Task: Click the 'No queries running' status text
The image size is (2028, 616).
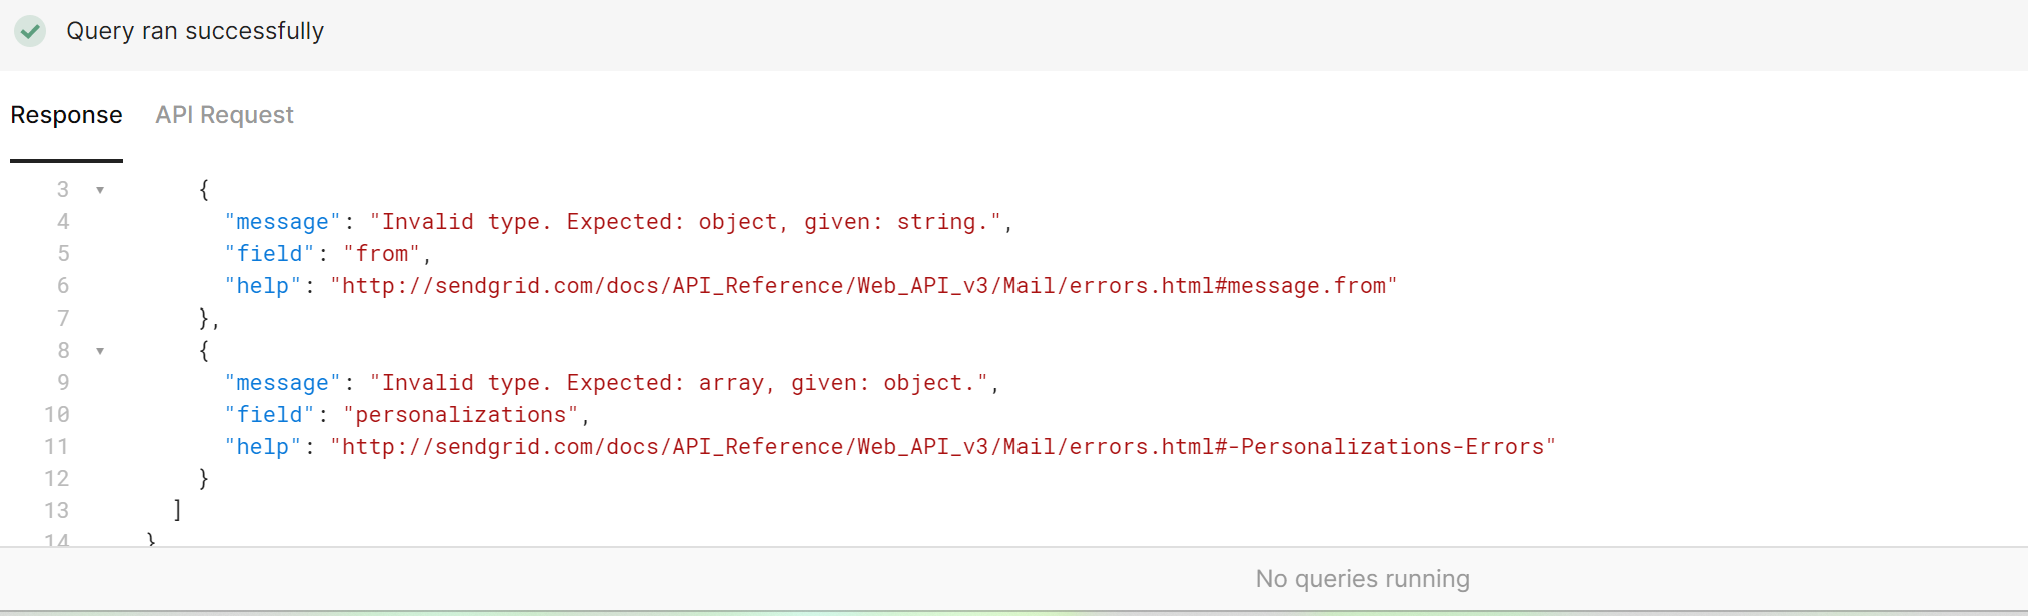Action: click(1362, 579)
